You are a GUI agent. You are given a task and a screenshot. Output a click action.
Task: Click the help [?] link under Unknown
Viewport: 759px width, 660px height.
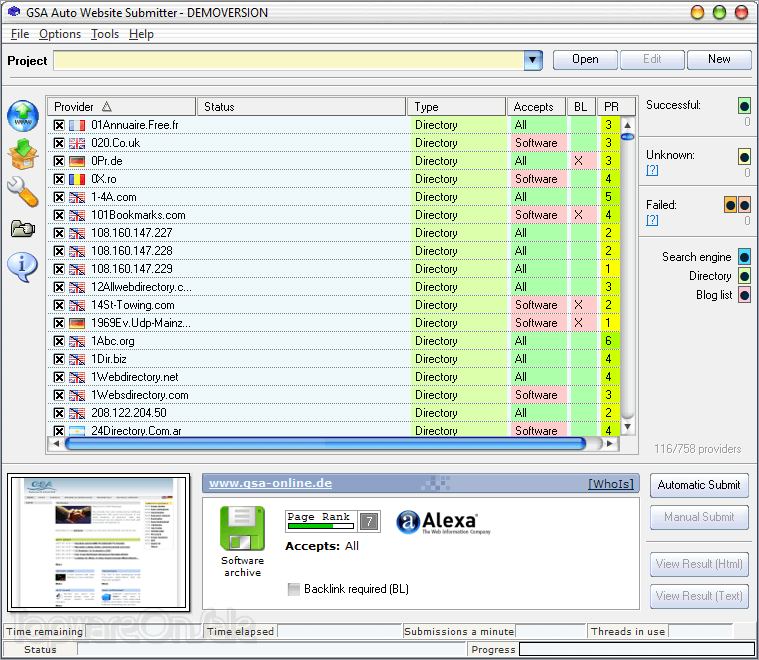(652, 170)
